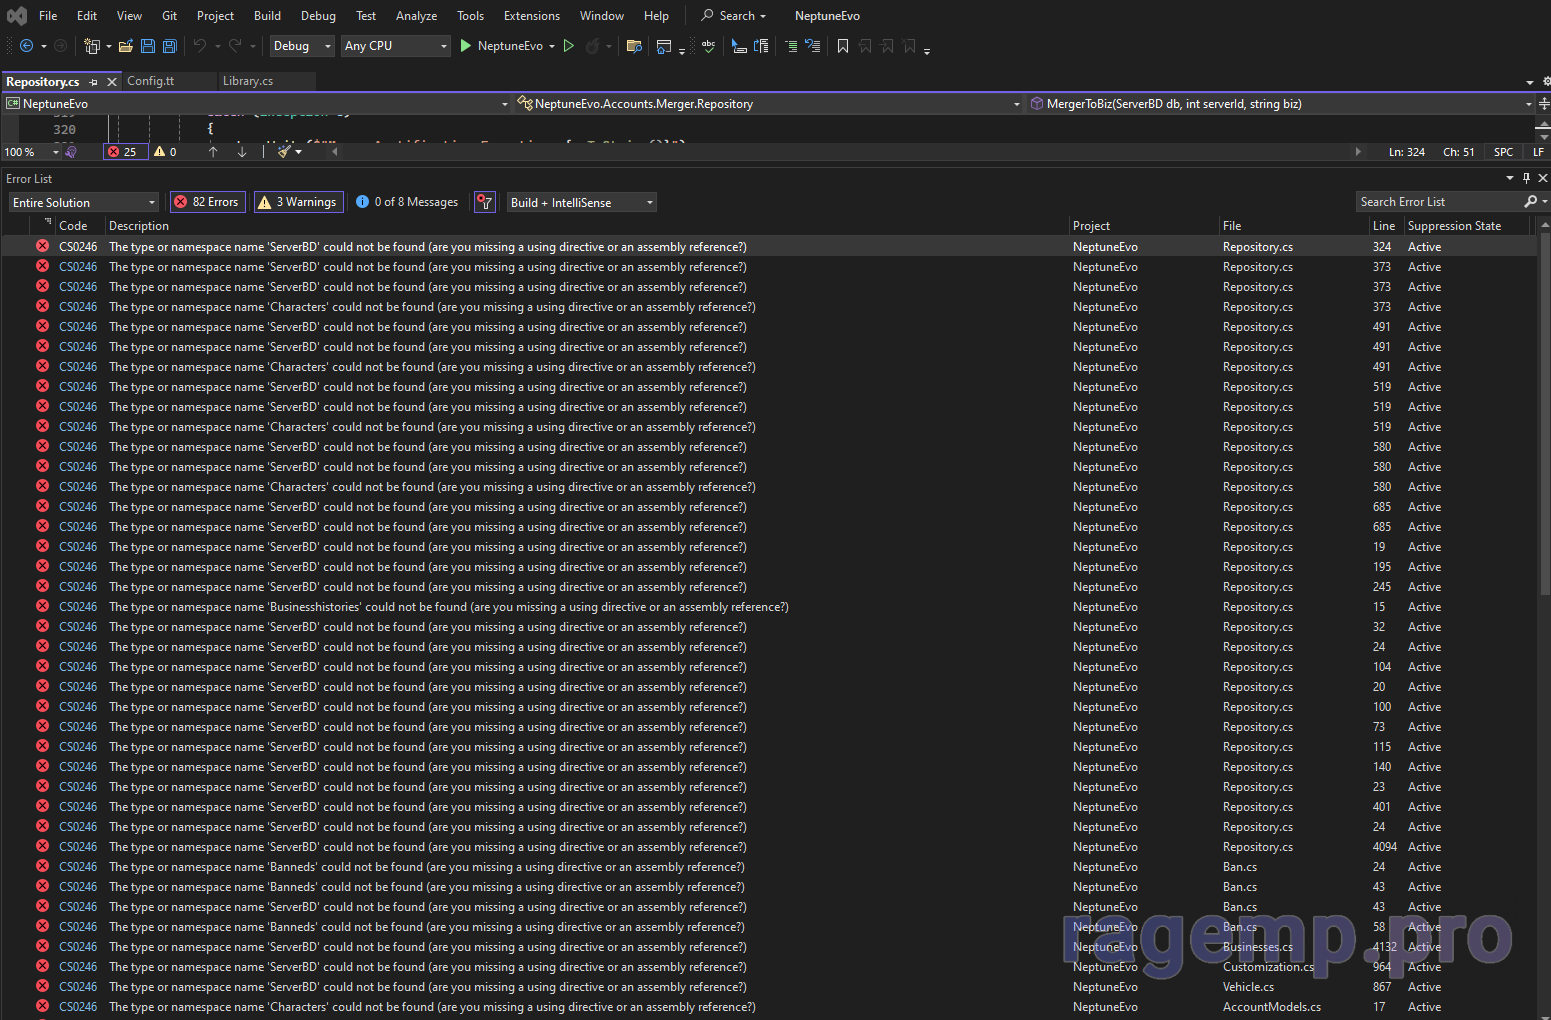
Task: Save the current file with the floppy icon
Action: (x=148, y=46)
